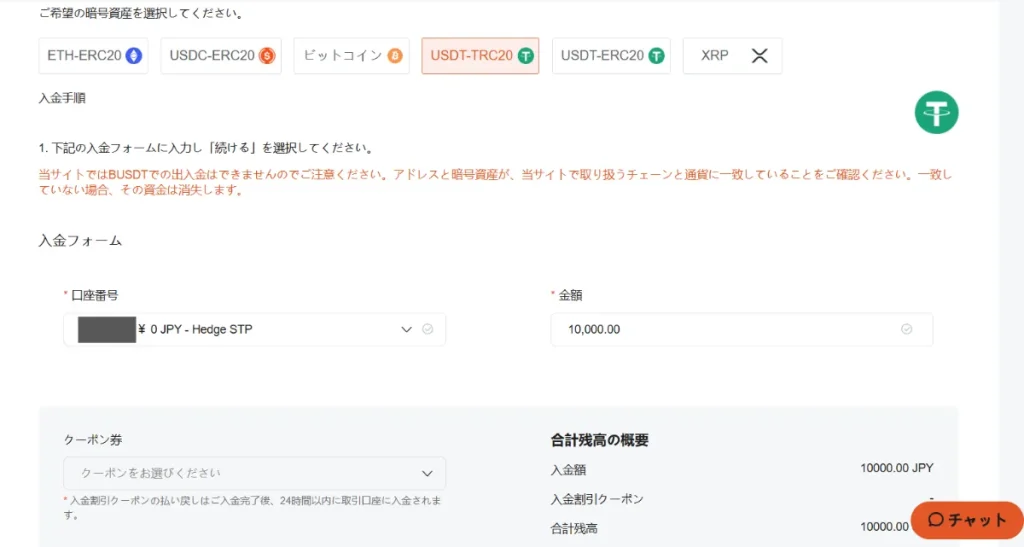Click the chat bubble icon
The image size is (1024, 547).
936,520
